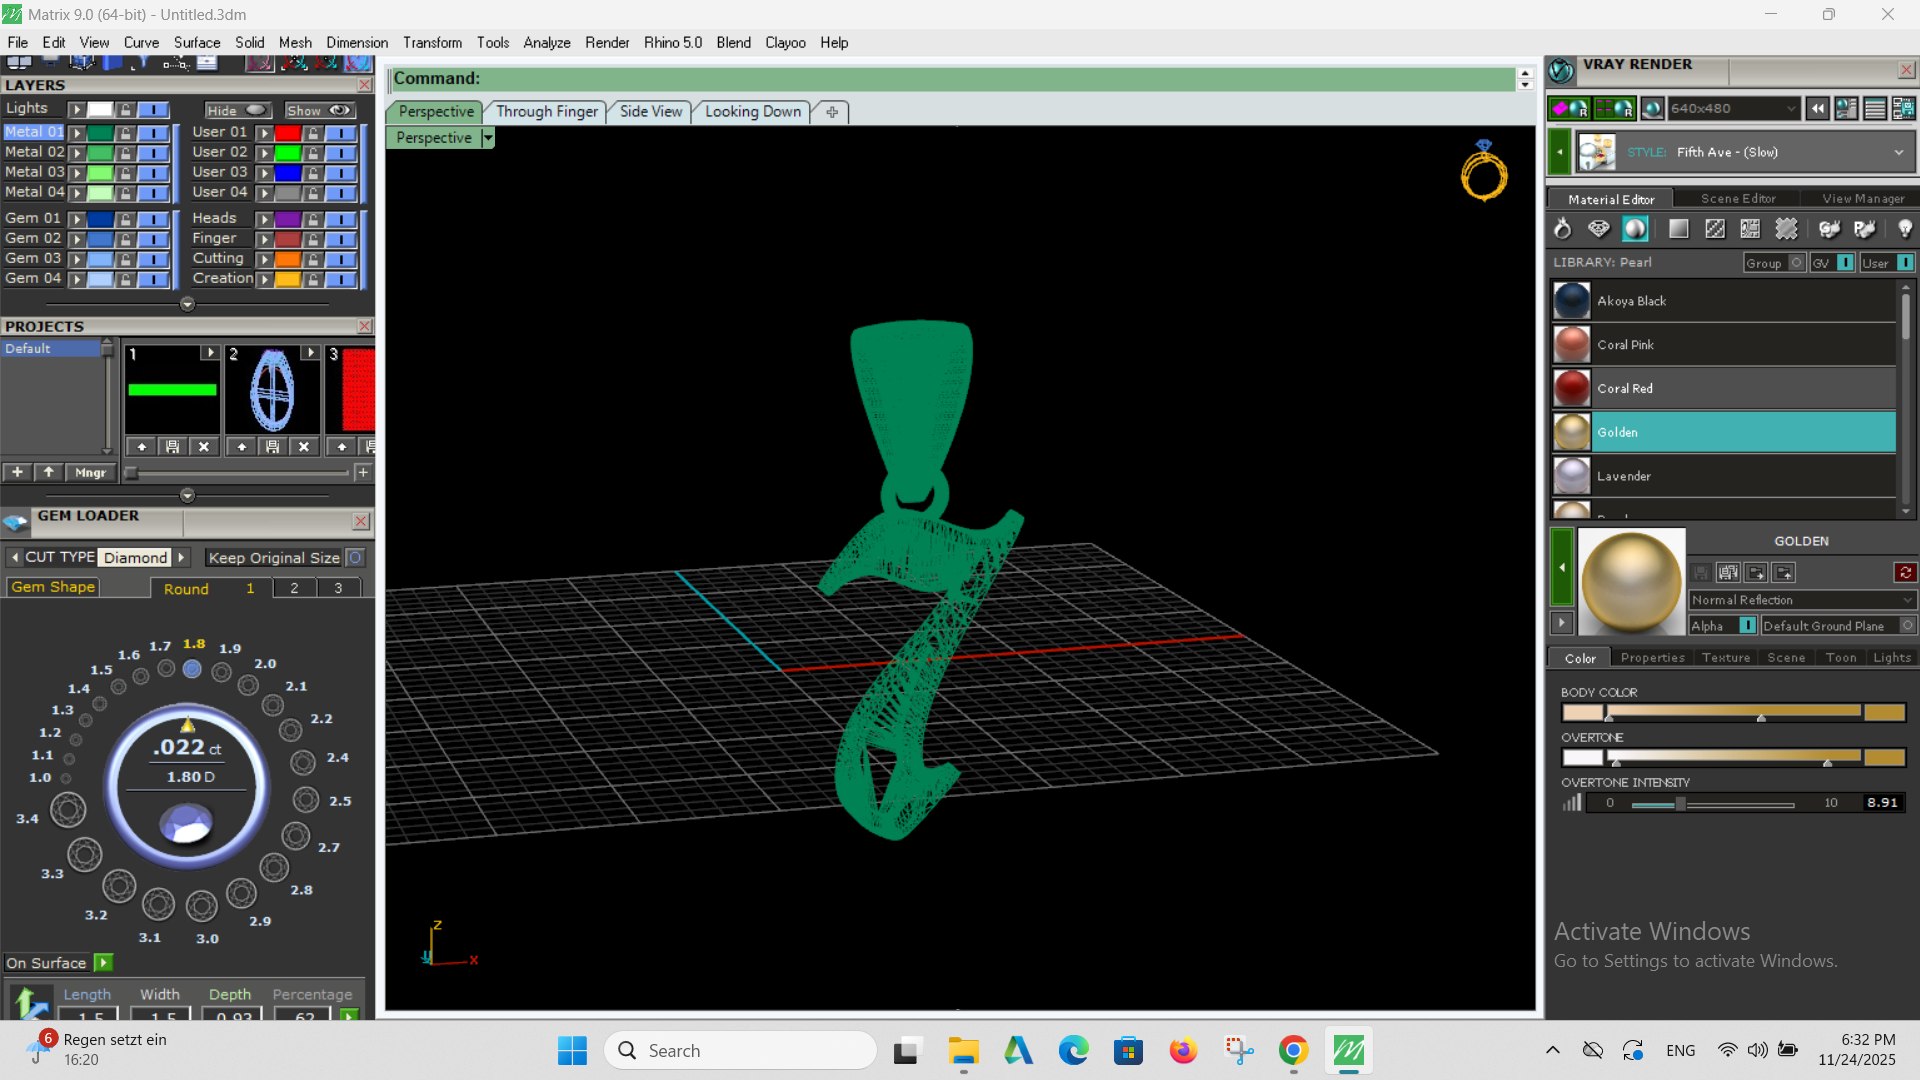Open the Gem Loader panel icon
1920x1080 pixels.
pyautogui.click(x=16, y=521)
